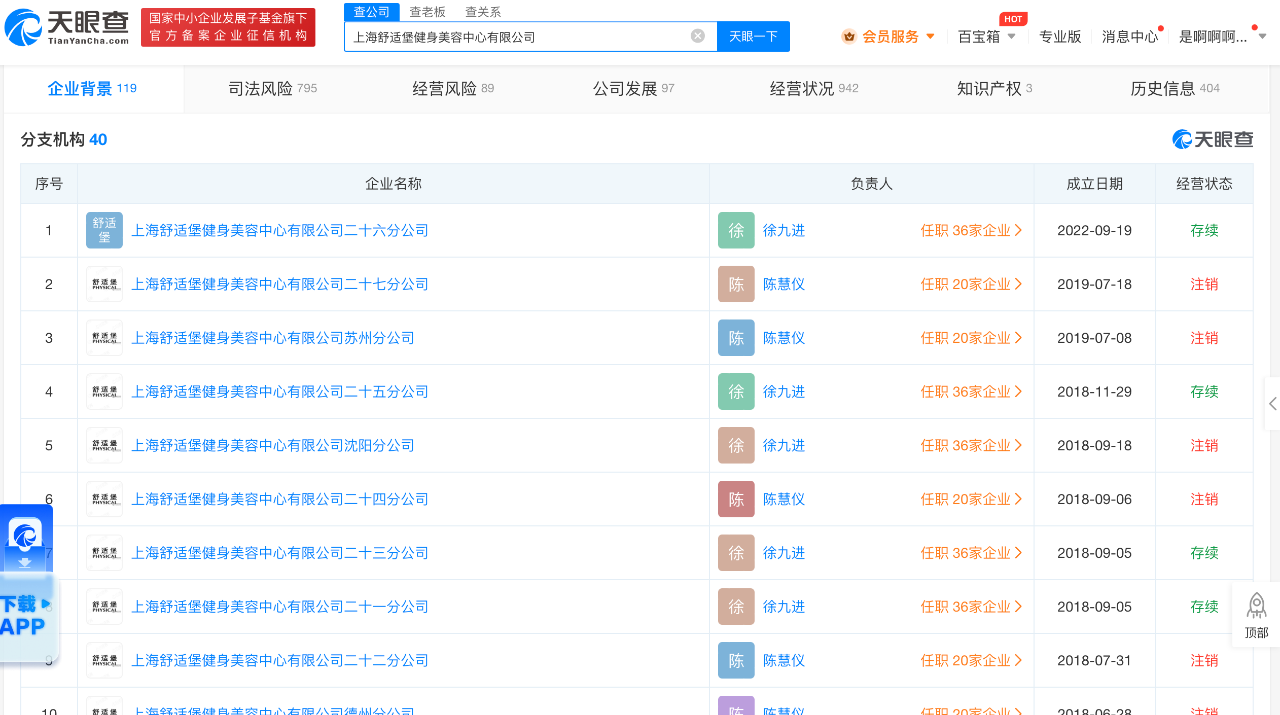
Task: Click the Tianyancha logo in header
Action: (x=68, y=27)
